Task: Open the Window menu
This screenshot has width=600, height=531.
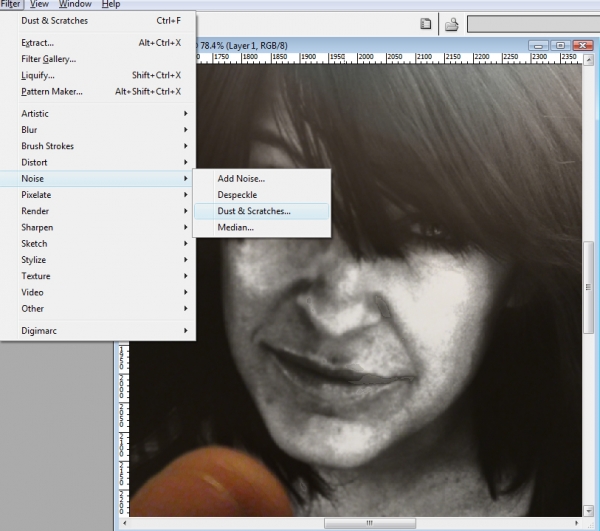Action: point(75,4)
